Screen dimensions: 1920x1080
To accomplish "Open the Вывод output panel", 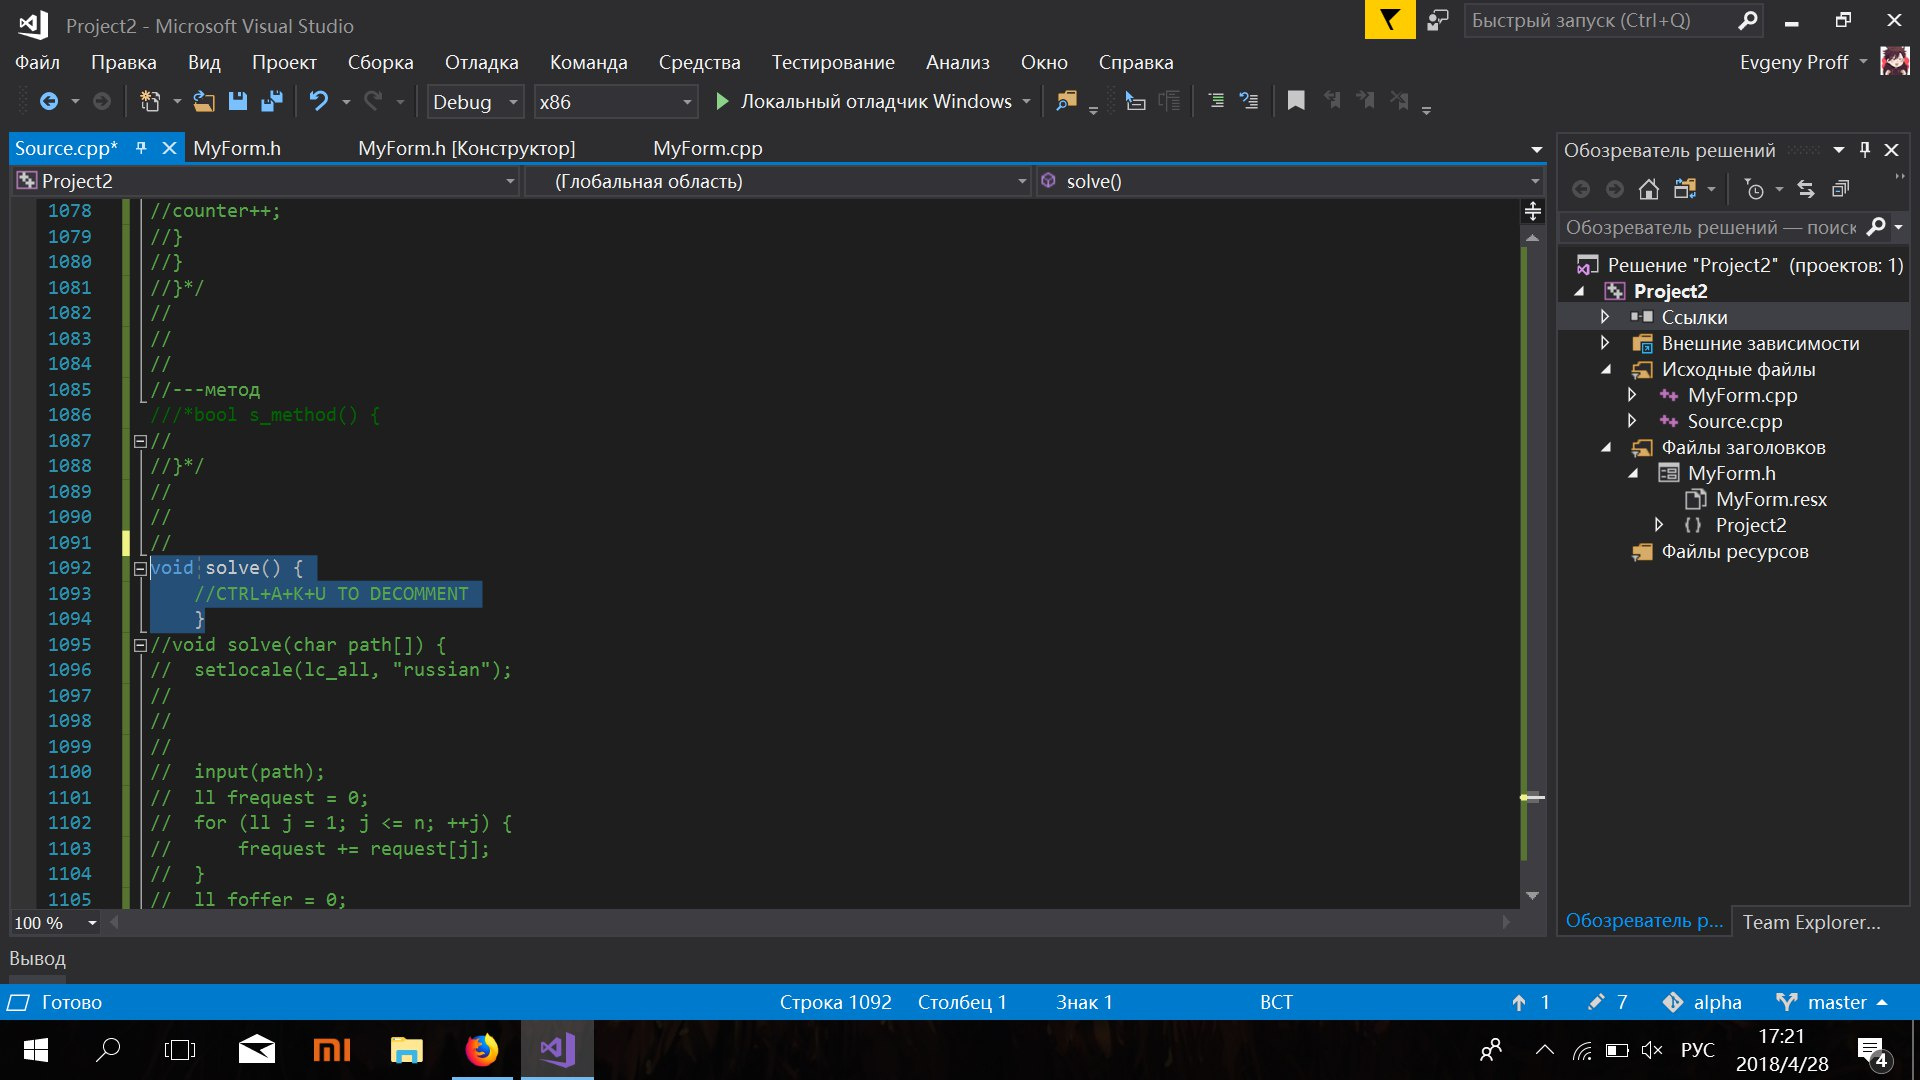I will pyautogui.click(x=38, y=959).
